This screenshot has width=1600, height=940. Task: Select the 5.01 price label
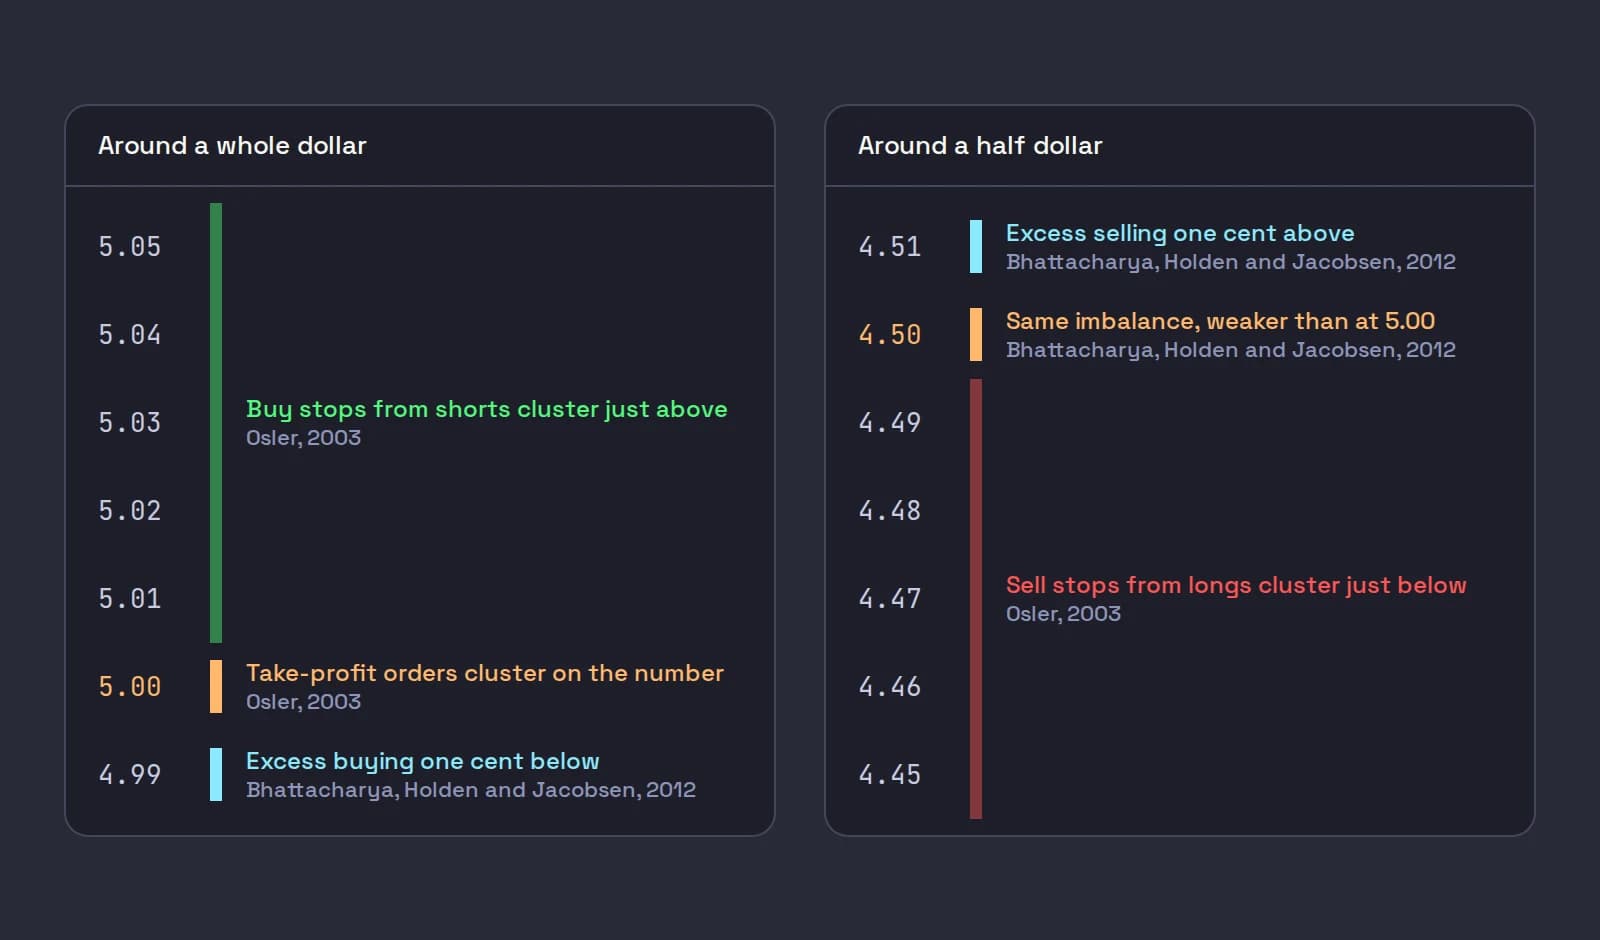coord(130,599)
